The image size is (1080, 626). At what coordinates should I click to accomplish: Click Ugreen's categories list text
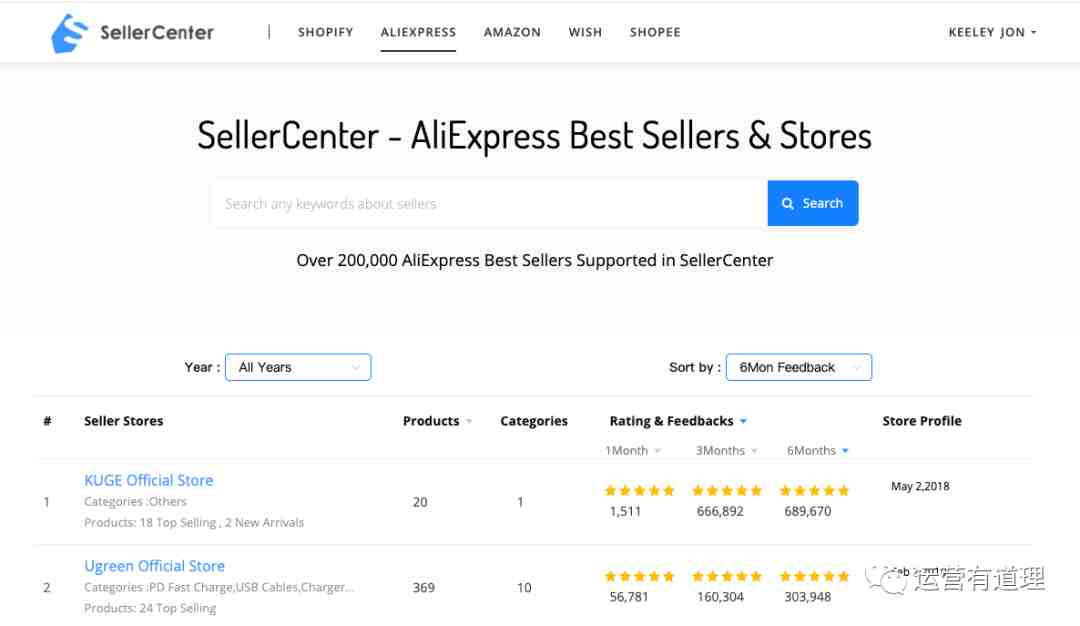[219, 587]
